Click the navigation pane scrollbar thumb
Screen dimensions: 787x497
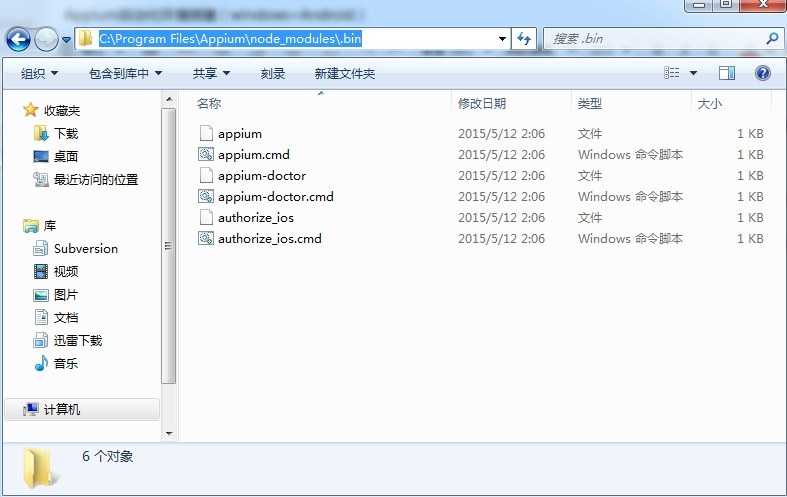pos(169,245)
